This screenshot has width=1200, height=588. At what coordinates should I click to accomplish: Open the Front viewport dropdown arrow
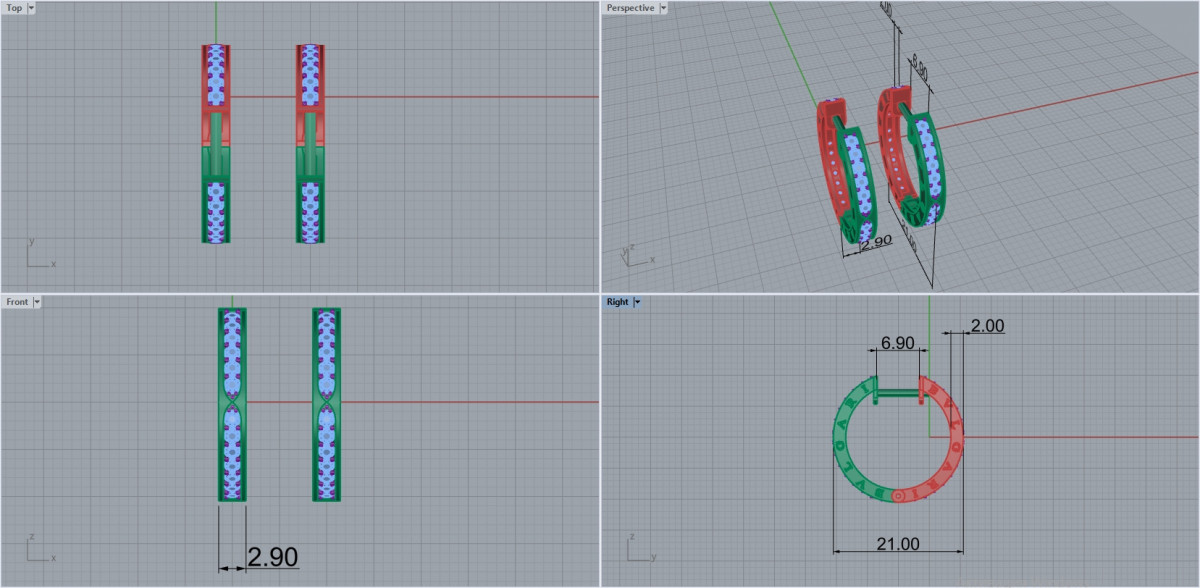point(36,301)
